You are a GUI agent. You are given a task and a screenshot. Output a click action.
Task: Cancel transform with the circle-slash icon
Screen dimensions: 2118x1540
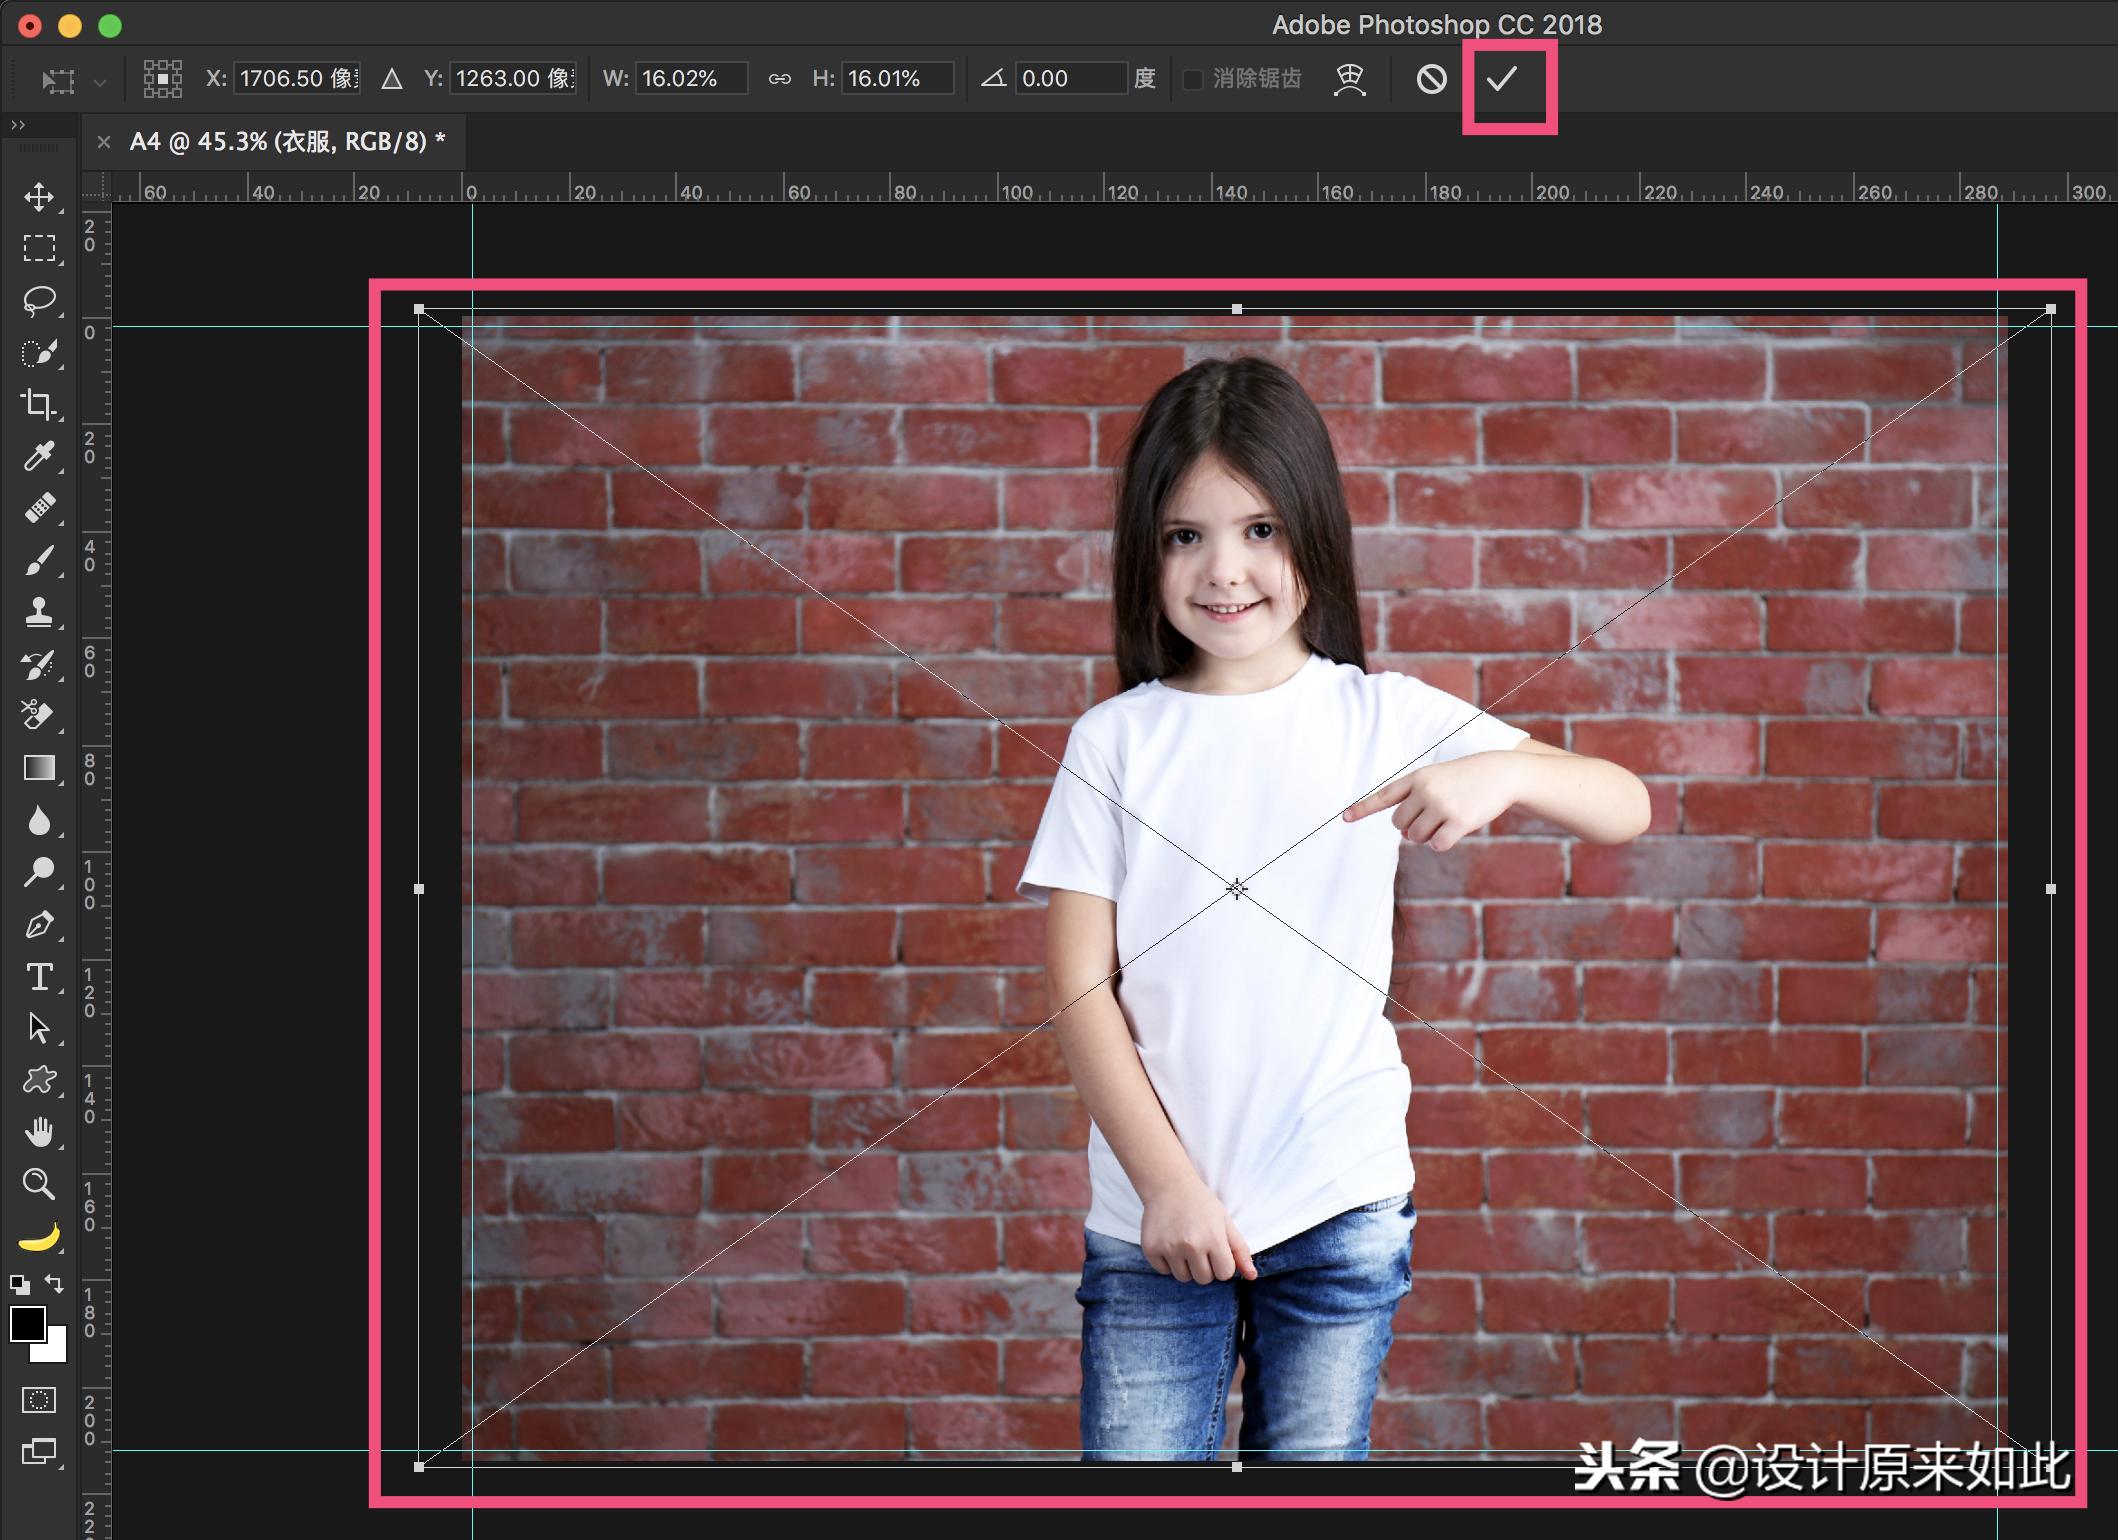pyautogui.click(x=1431, y=79)
